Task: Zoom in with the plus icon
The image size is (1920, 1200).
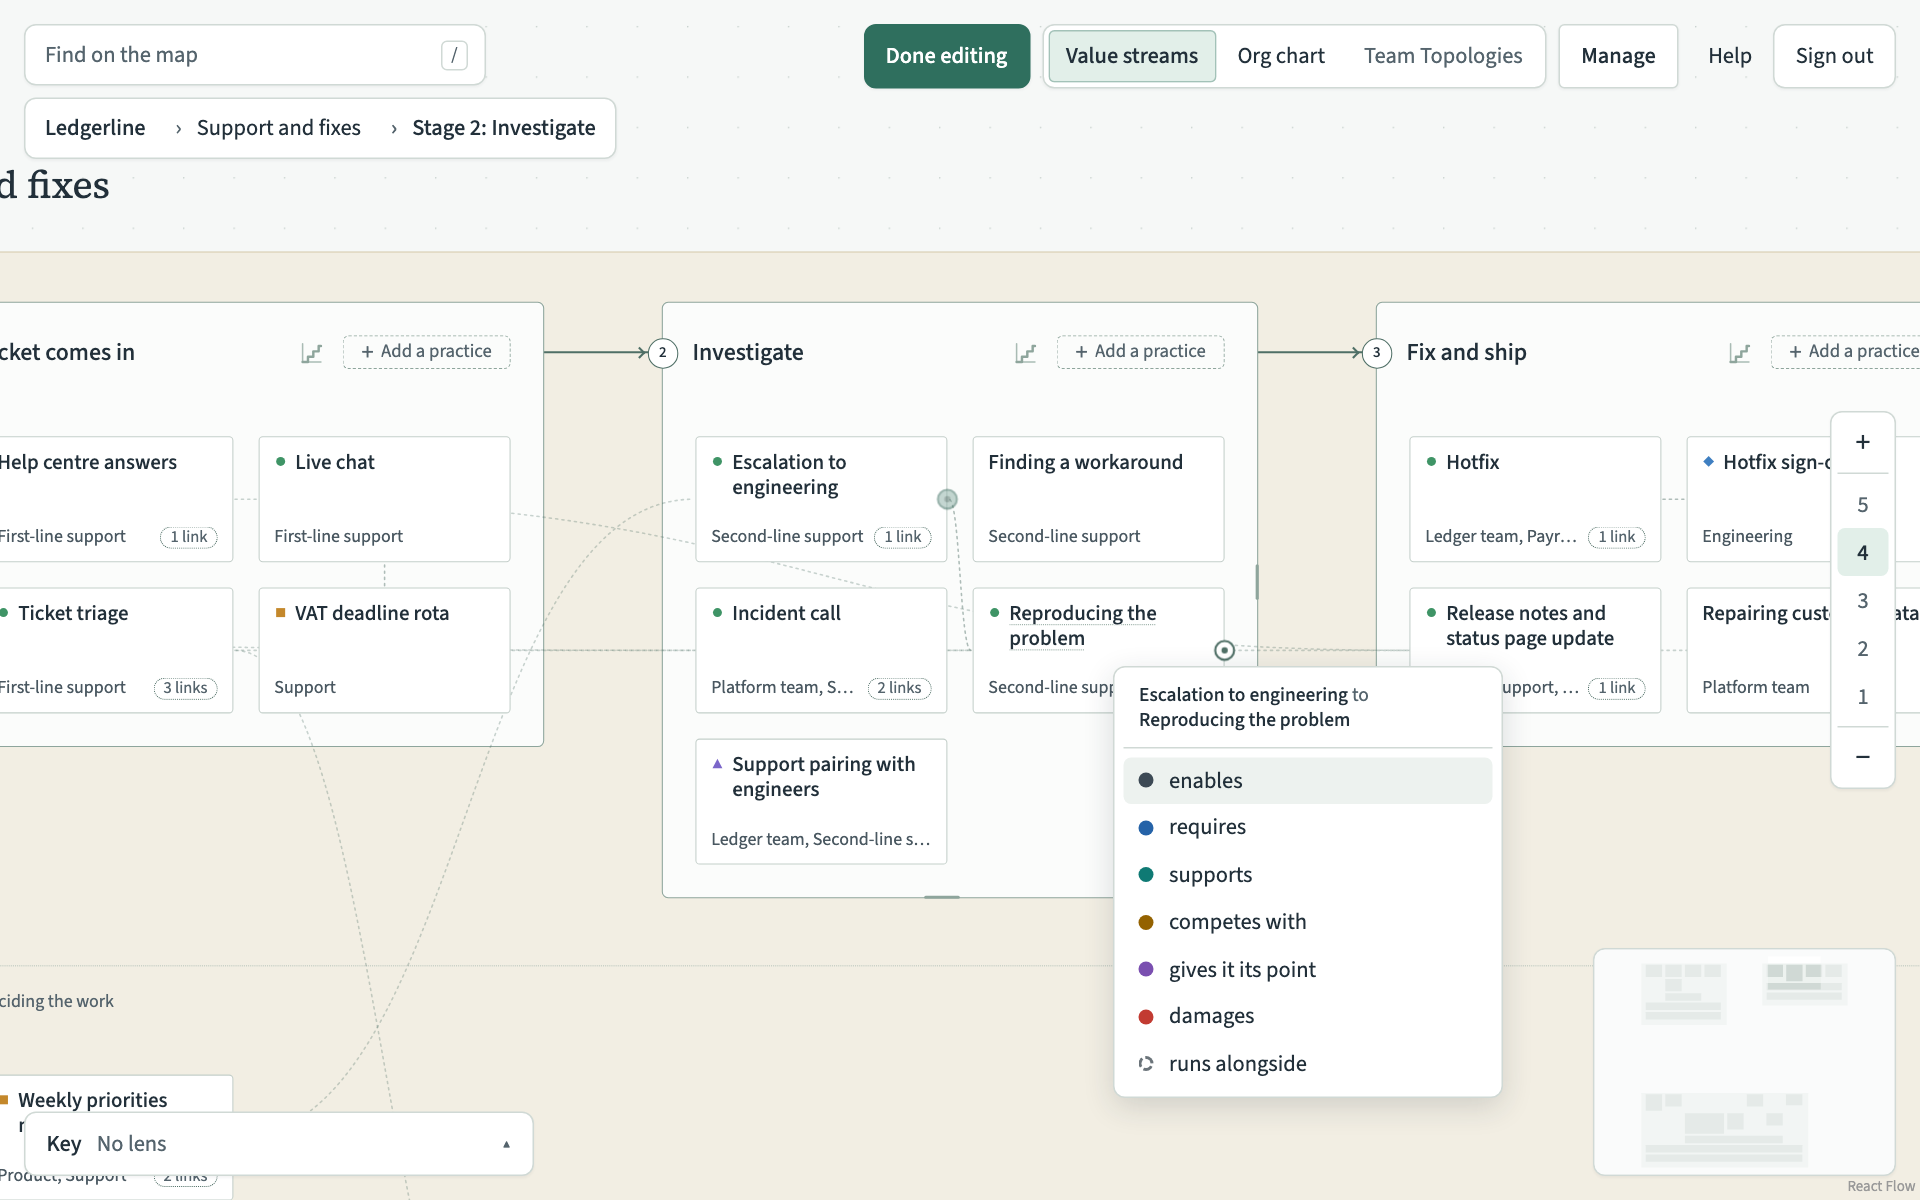Action: coord(1862,442)
